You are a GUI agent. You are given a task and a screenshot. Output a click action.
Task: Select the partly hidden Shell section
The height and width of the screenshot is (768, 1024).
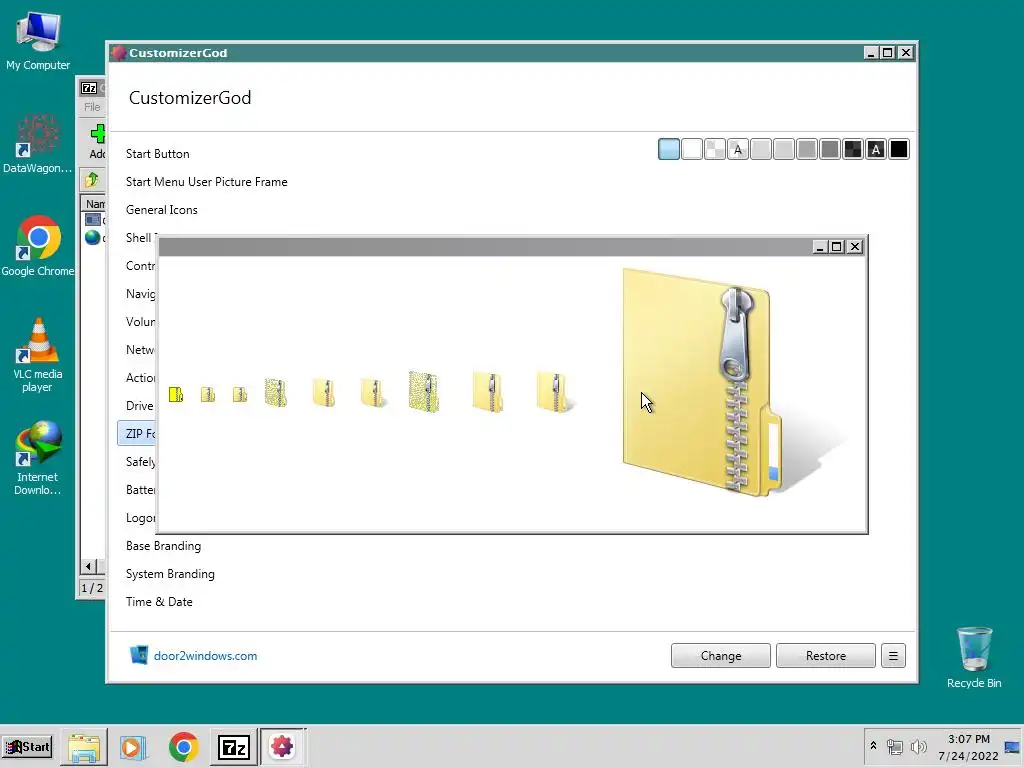(138, 238)
